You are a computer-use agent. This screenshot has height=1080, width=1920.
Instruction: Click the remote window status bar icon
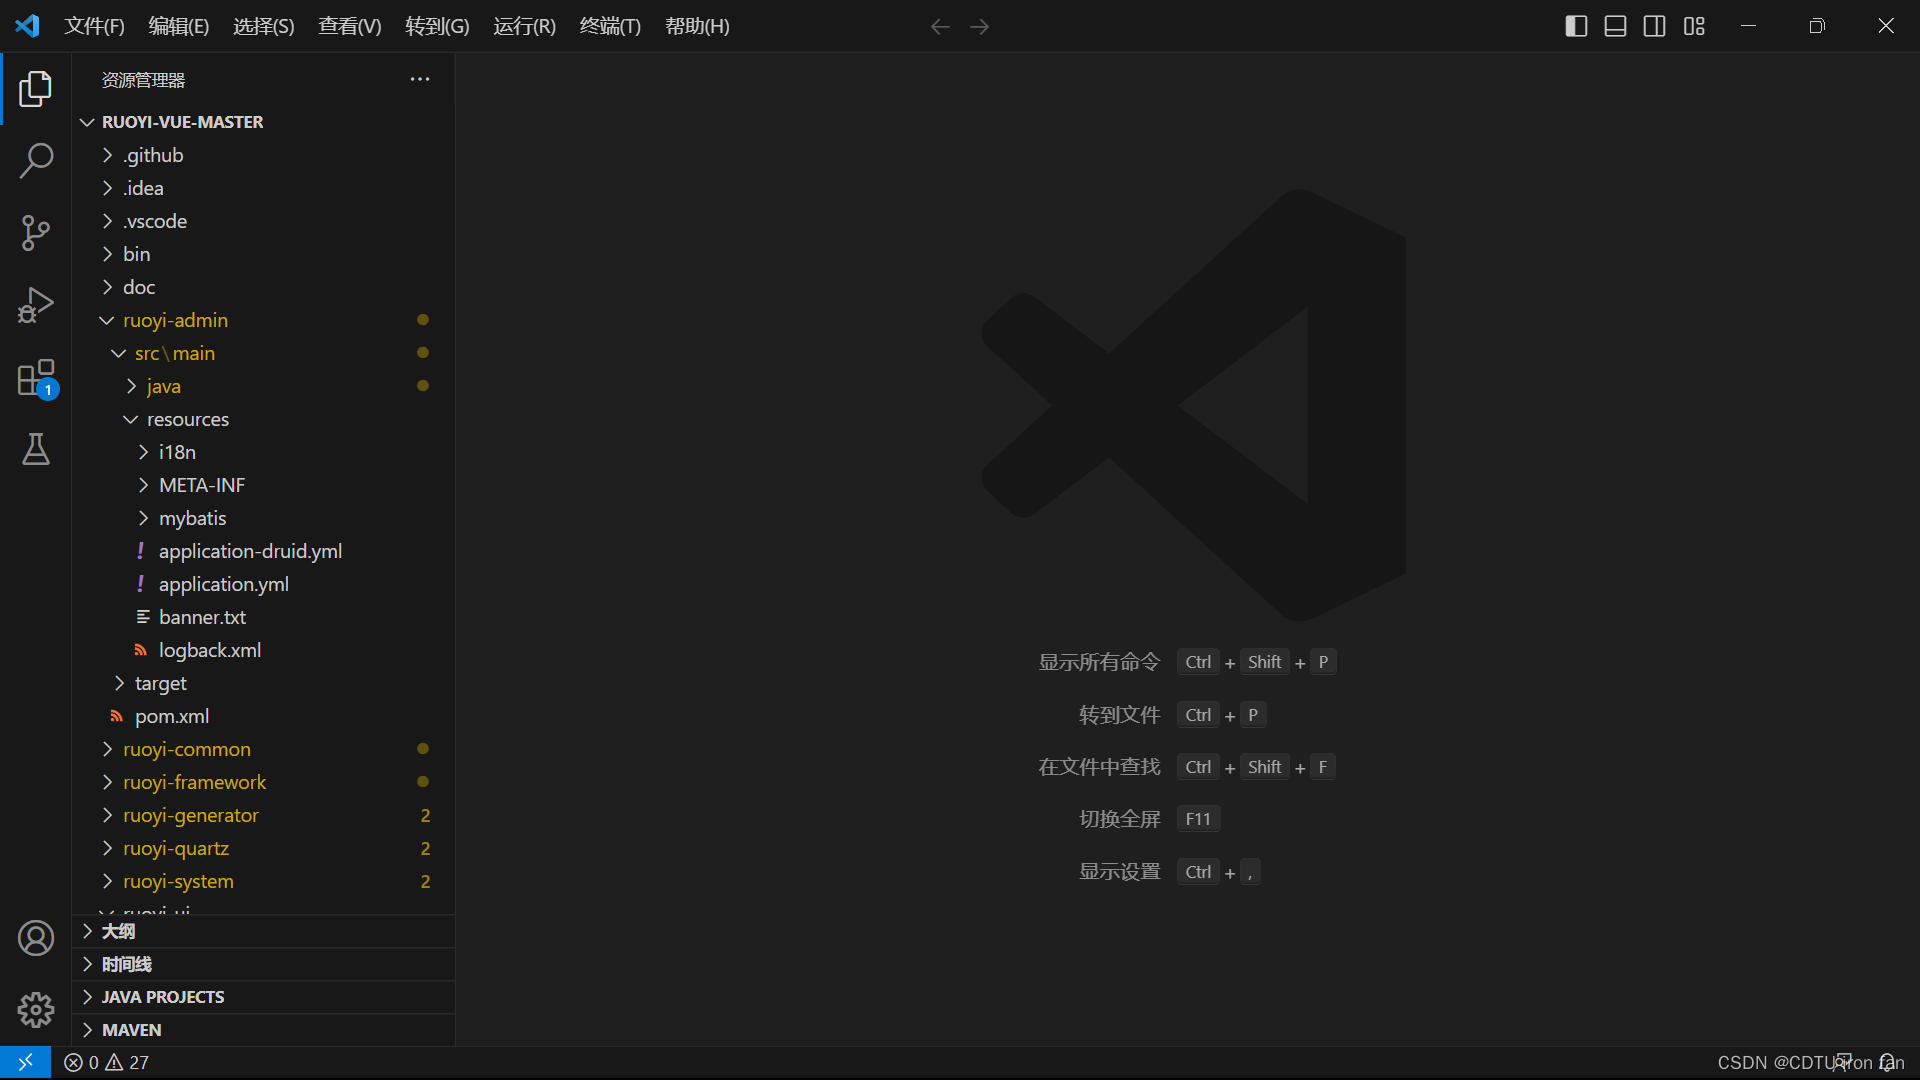[x=25, y=1062]
